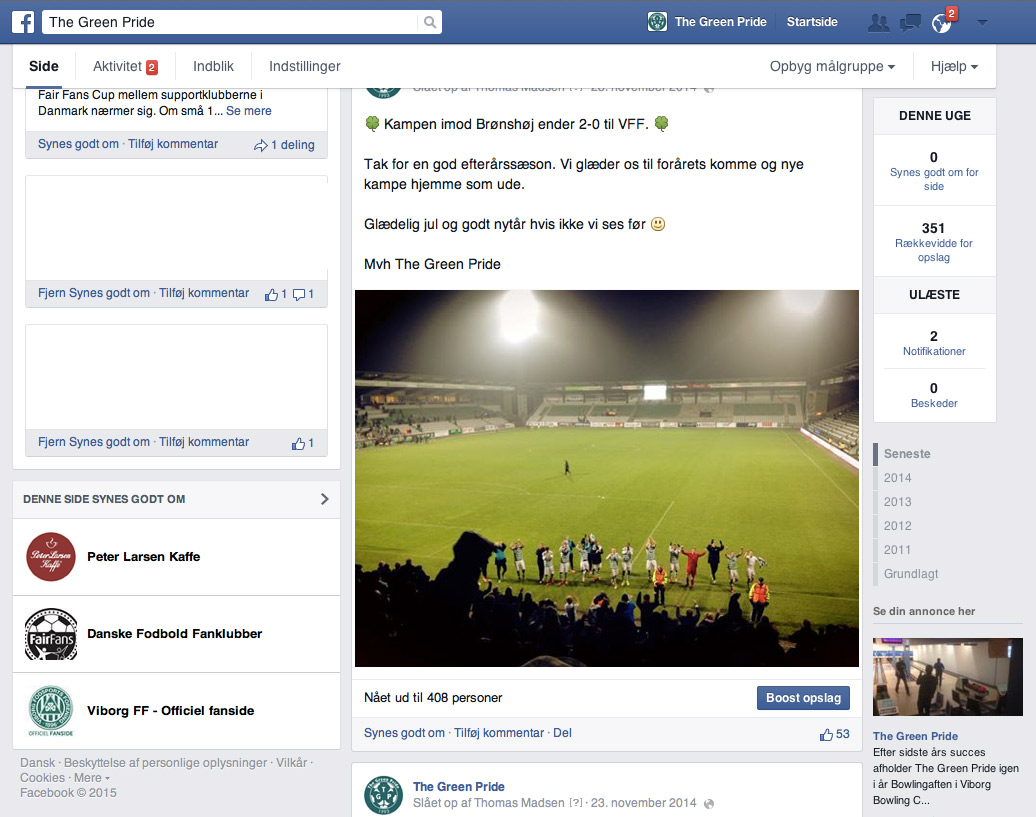Click the Danske Fodbold Fanklubber FairFans logo

pyautogui.click(x=50, y=634)
